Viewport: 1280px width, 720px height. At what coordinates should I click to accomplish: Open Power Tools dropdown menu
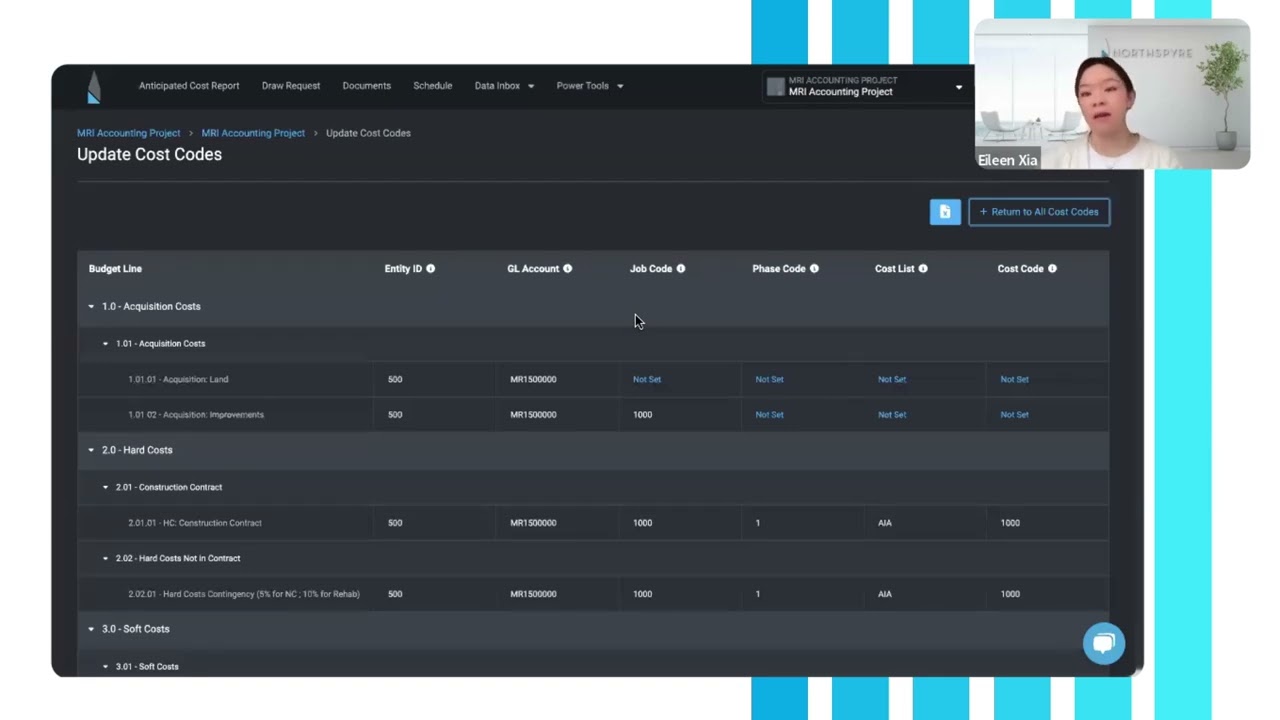click(x=590, y=86)
